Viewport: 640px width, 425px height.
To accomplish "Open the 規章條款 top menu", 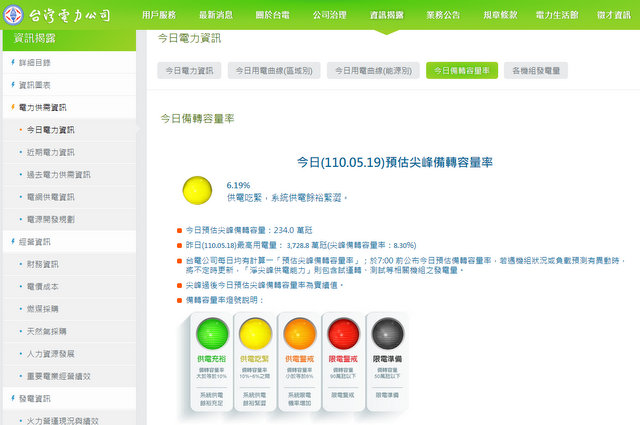I will click(x=500, y=15).
